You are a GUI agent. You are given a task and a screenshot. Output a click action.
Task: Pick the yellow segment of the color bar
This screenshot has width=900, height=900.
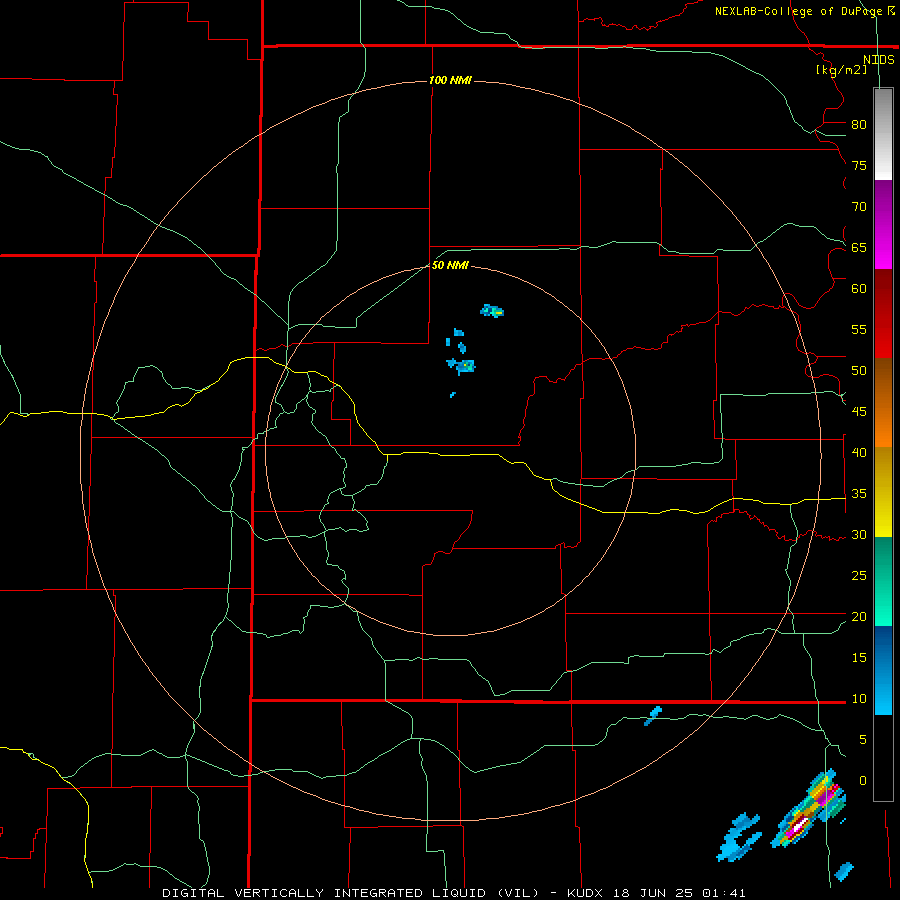(883, 492)
